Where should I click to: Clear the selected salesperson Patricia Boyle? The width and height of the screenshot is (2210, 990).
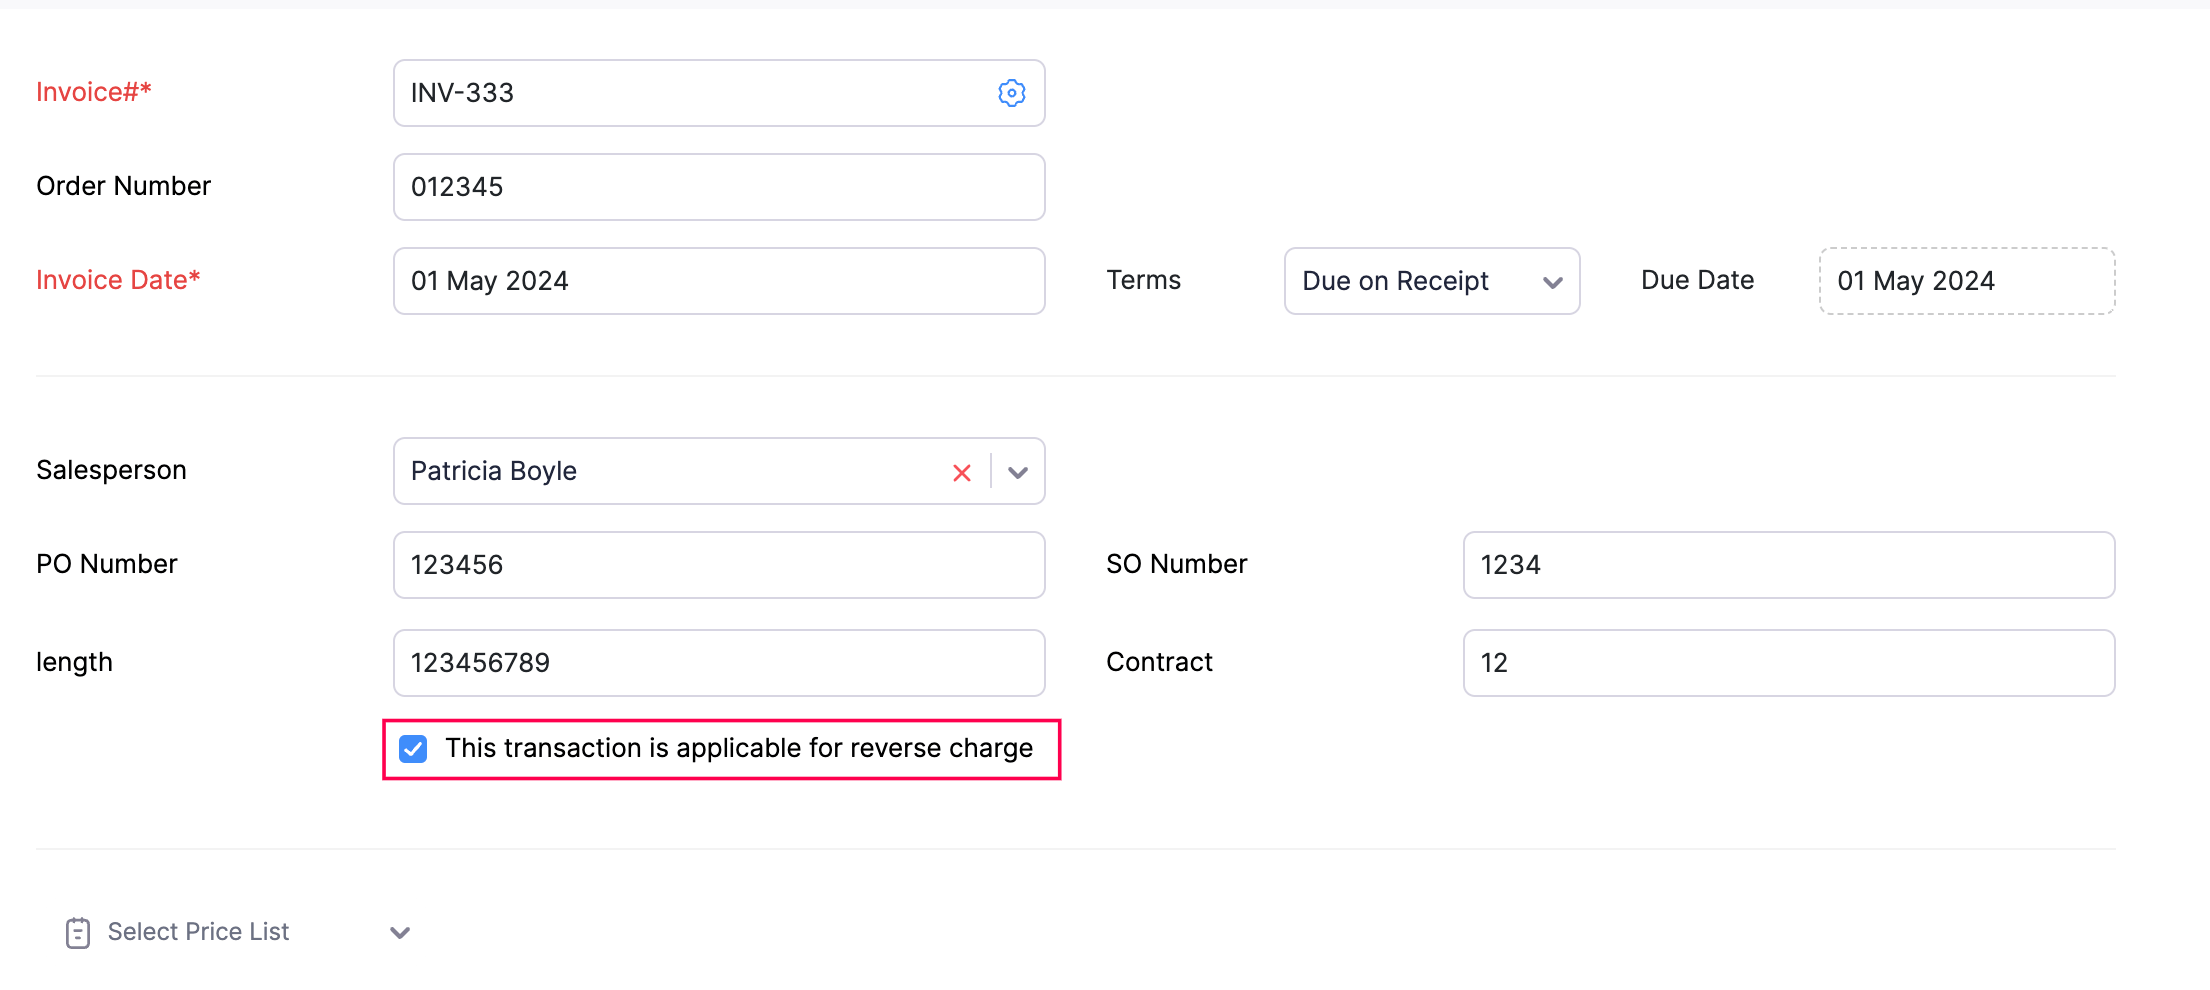click(x=961, y=471)
